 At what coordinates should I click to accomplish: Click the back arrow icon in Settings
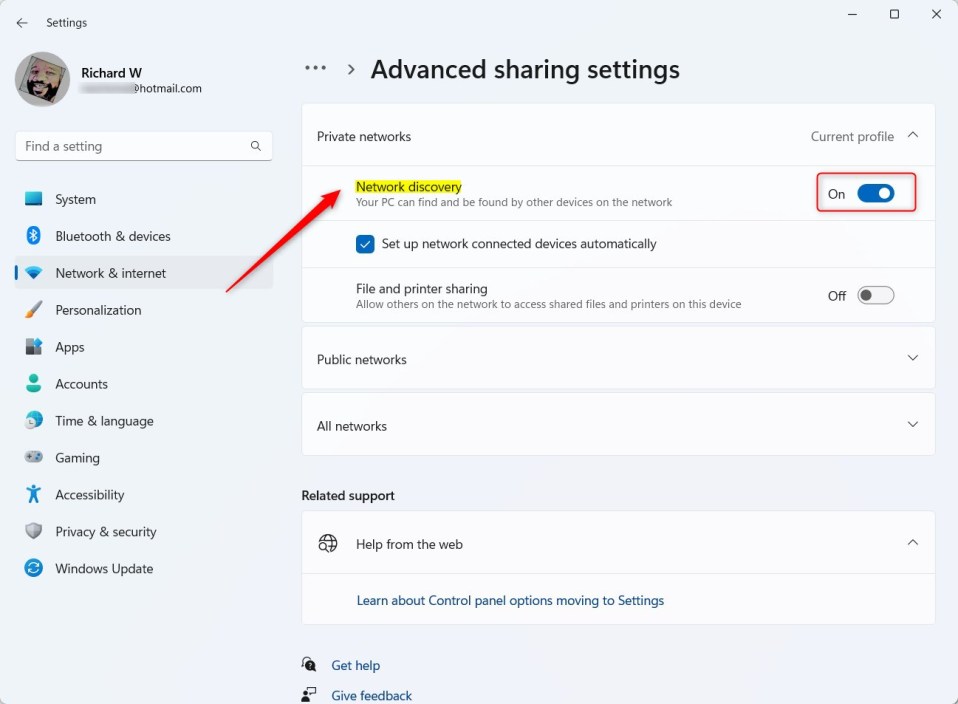click(x=22, y=23)
